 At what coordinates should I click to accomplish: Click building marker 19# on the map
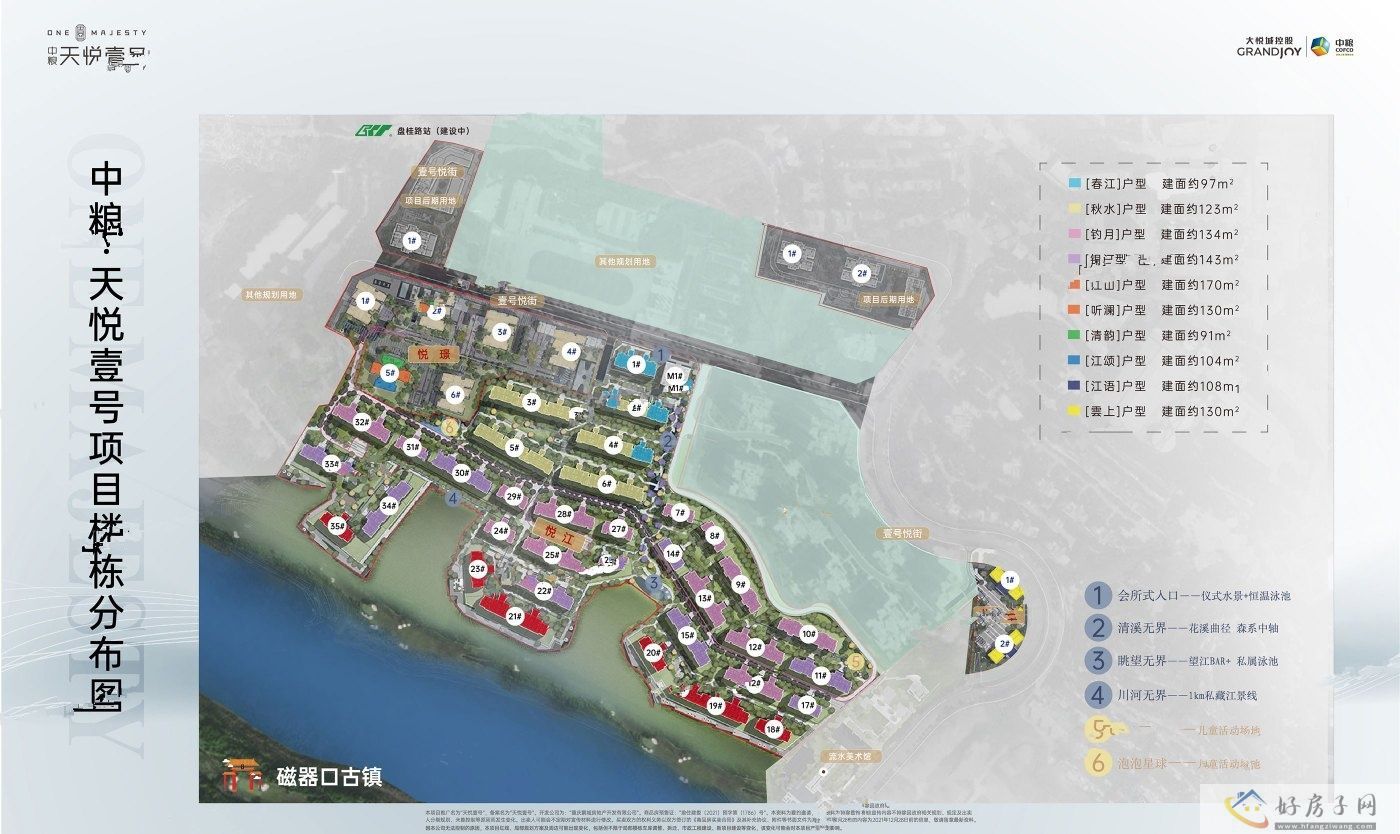tap(715, 706)
